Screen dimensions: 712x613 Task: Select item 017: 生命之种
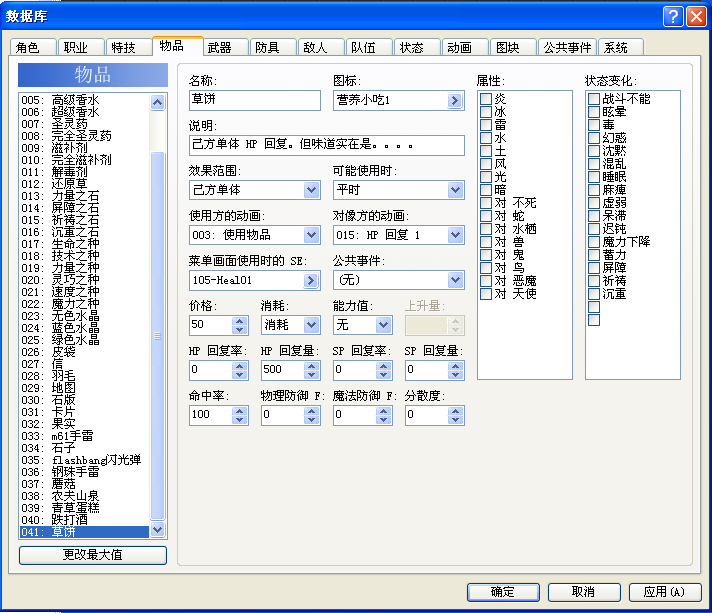coord(84,244)
